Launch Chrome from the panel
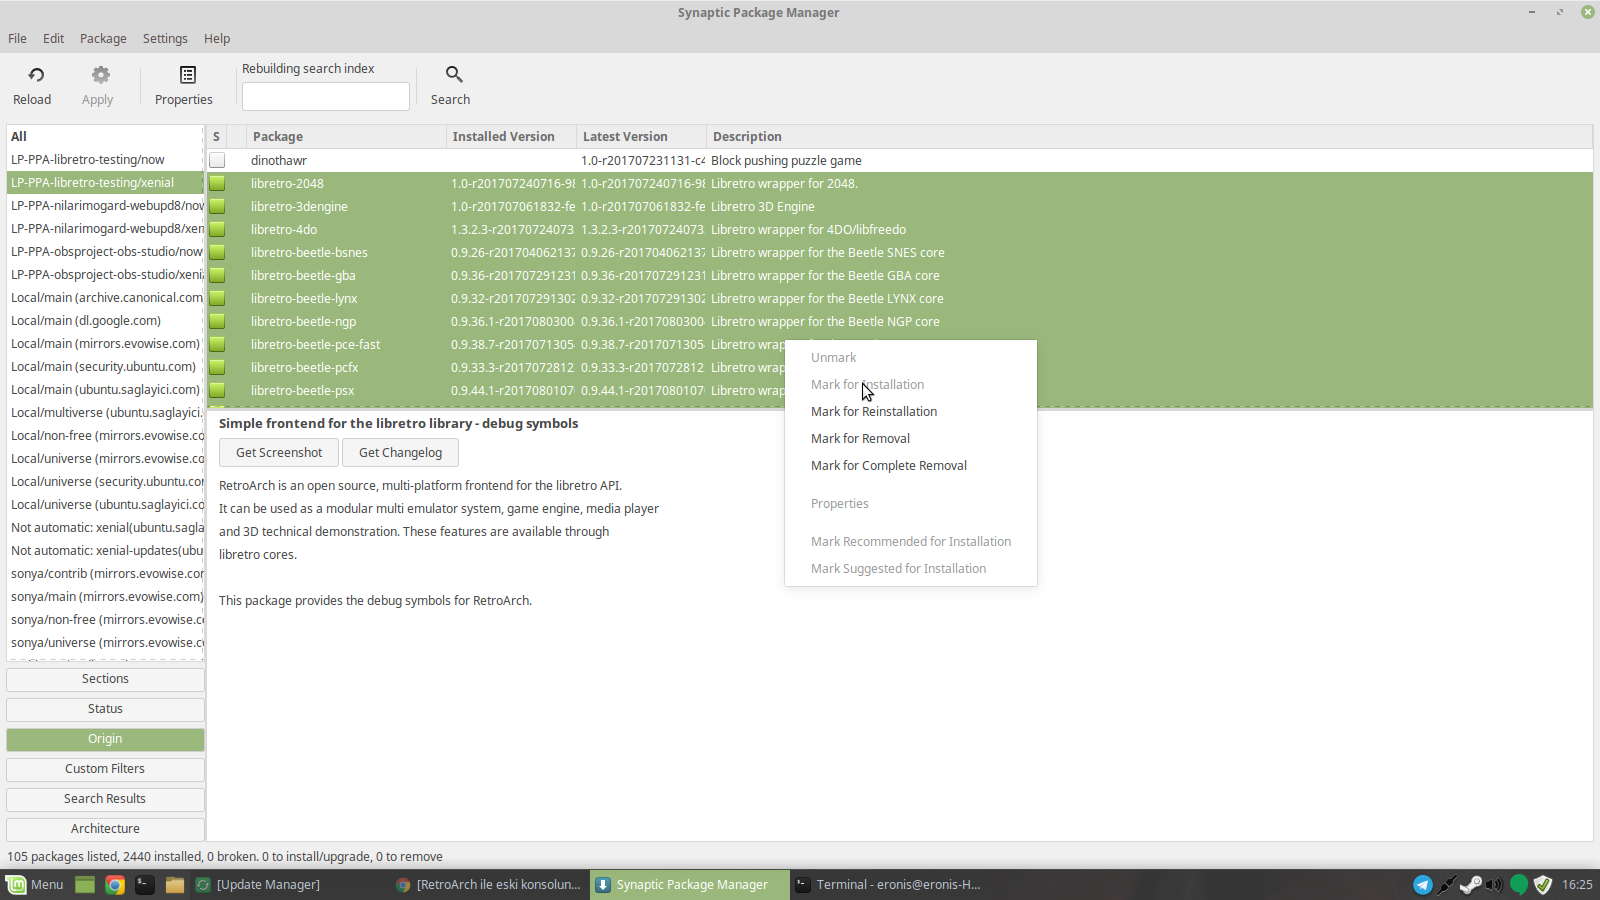Screen dimensions: 1600x900 pos(115,885)
